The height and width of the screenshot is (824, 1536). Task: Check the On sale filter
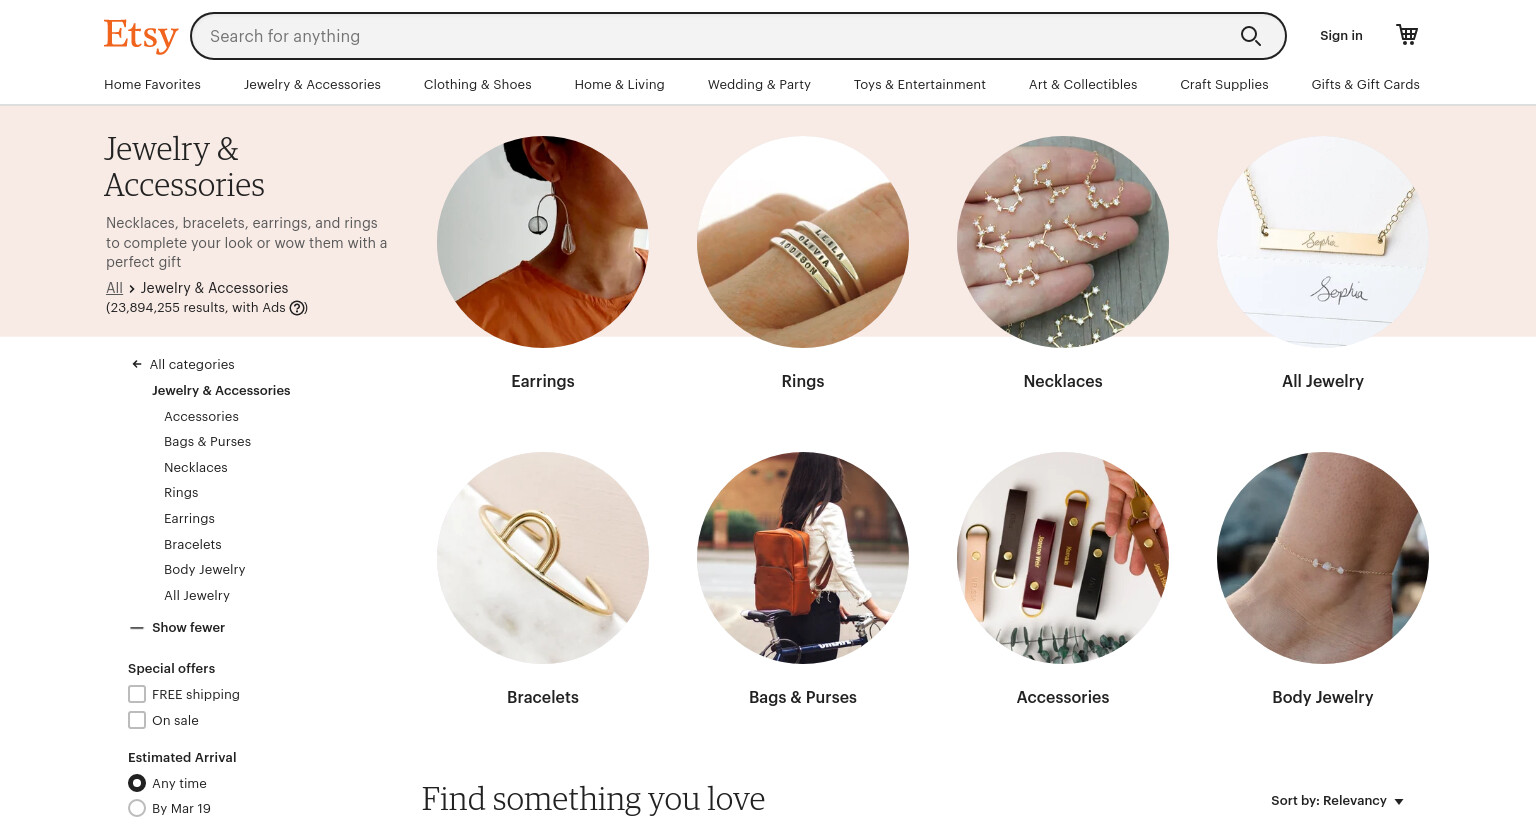coord(137,720)
